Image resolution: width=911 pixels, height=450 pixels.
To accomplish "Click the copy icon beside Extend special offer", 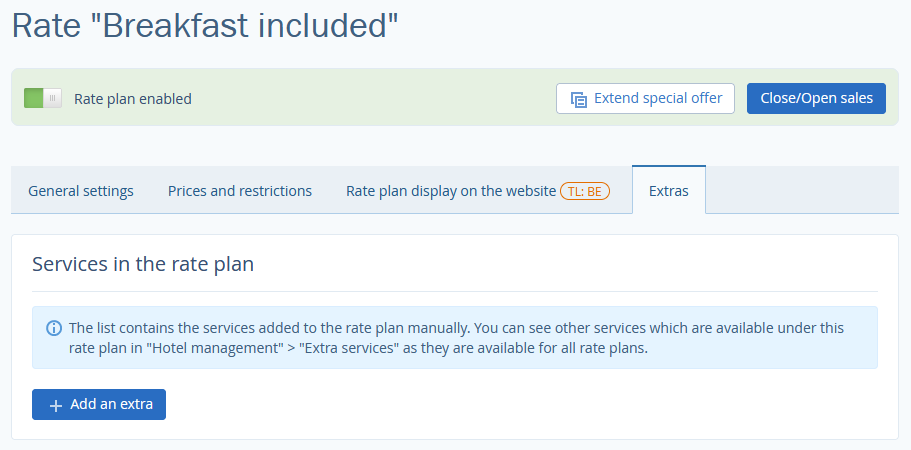I will [578, 99].
